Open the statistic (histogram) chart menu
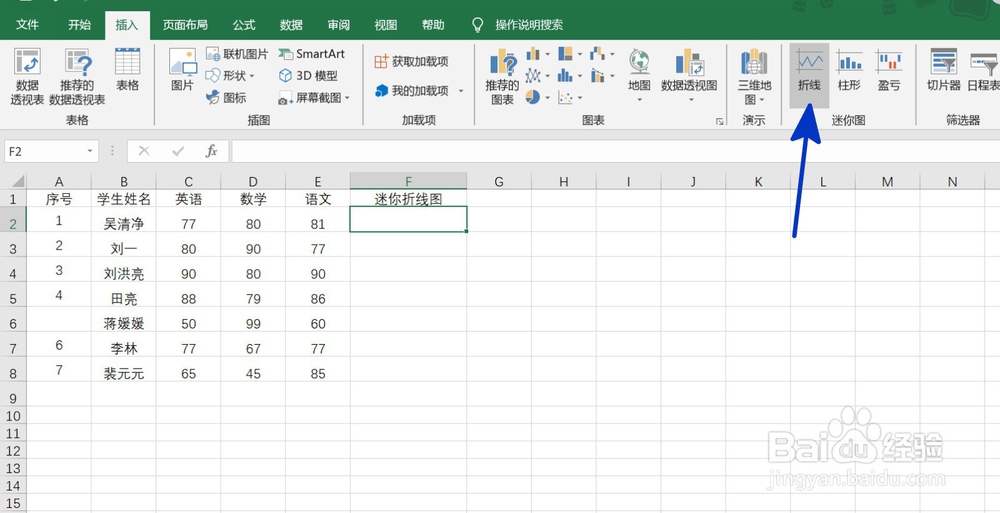 pyautogui.click(x=570, y=76)
